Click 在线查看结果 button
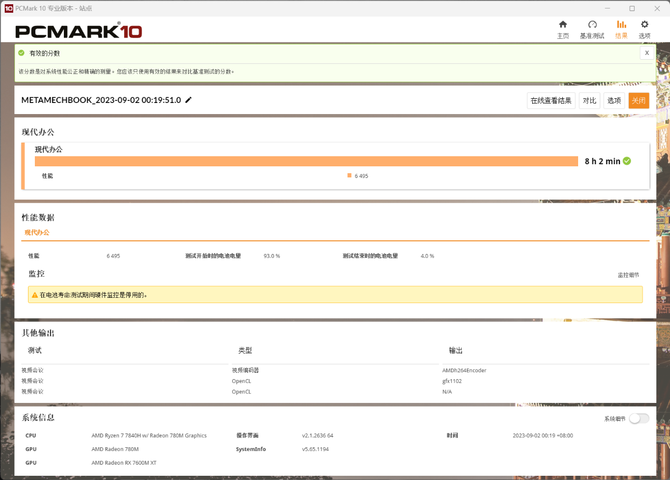 pyautogui.click(x=551, y=101)
